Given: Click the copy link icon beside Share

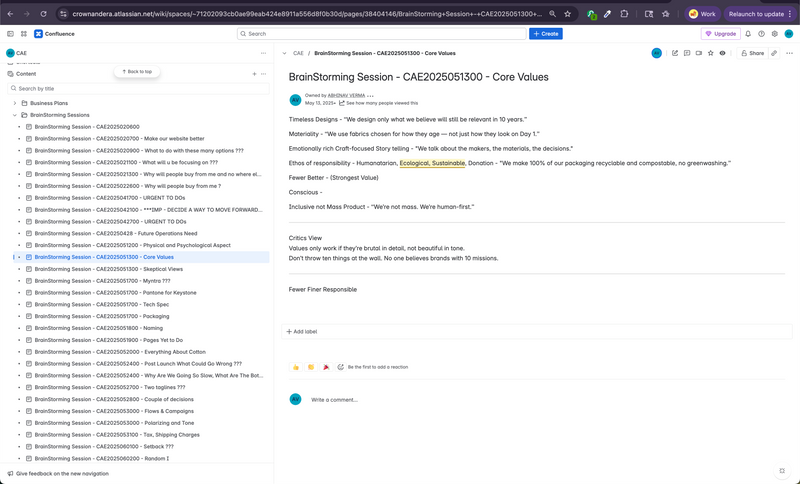Looking at the screenshot, I should point(774,53).
